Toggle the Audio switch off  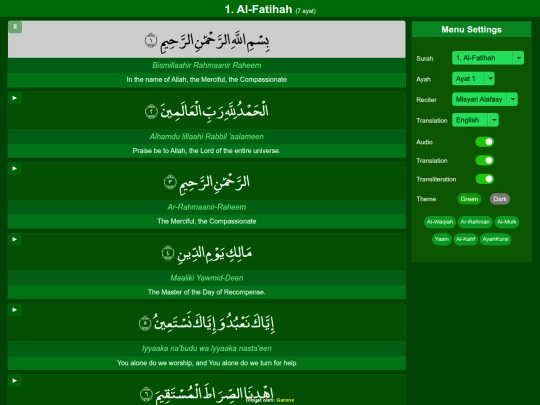click(x=485, y=142)
